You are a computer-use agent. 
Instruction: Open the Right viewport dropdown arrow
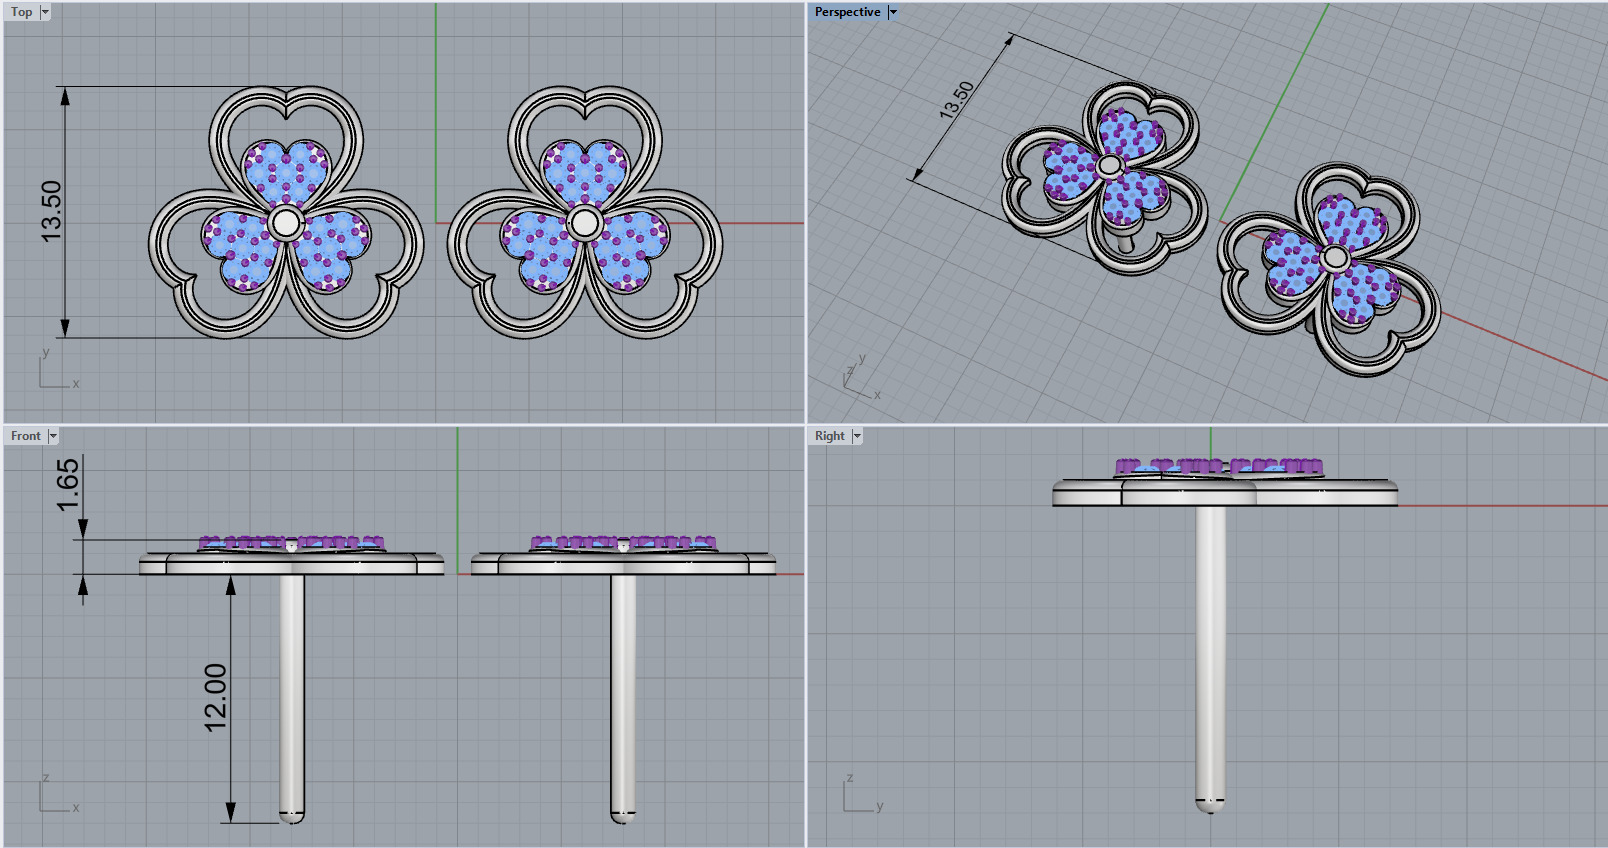pyautogui.click(x=857, y=436)
